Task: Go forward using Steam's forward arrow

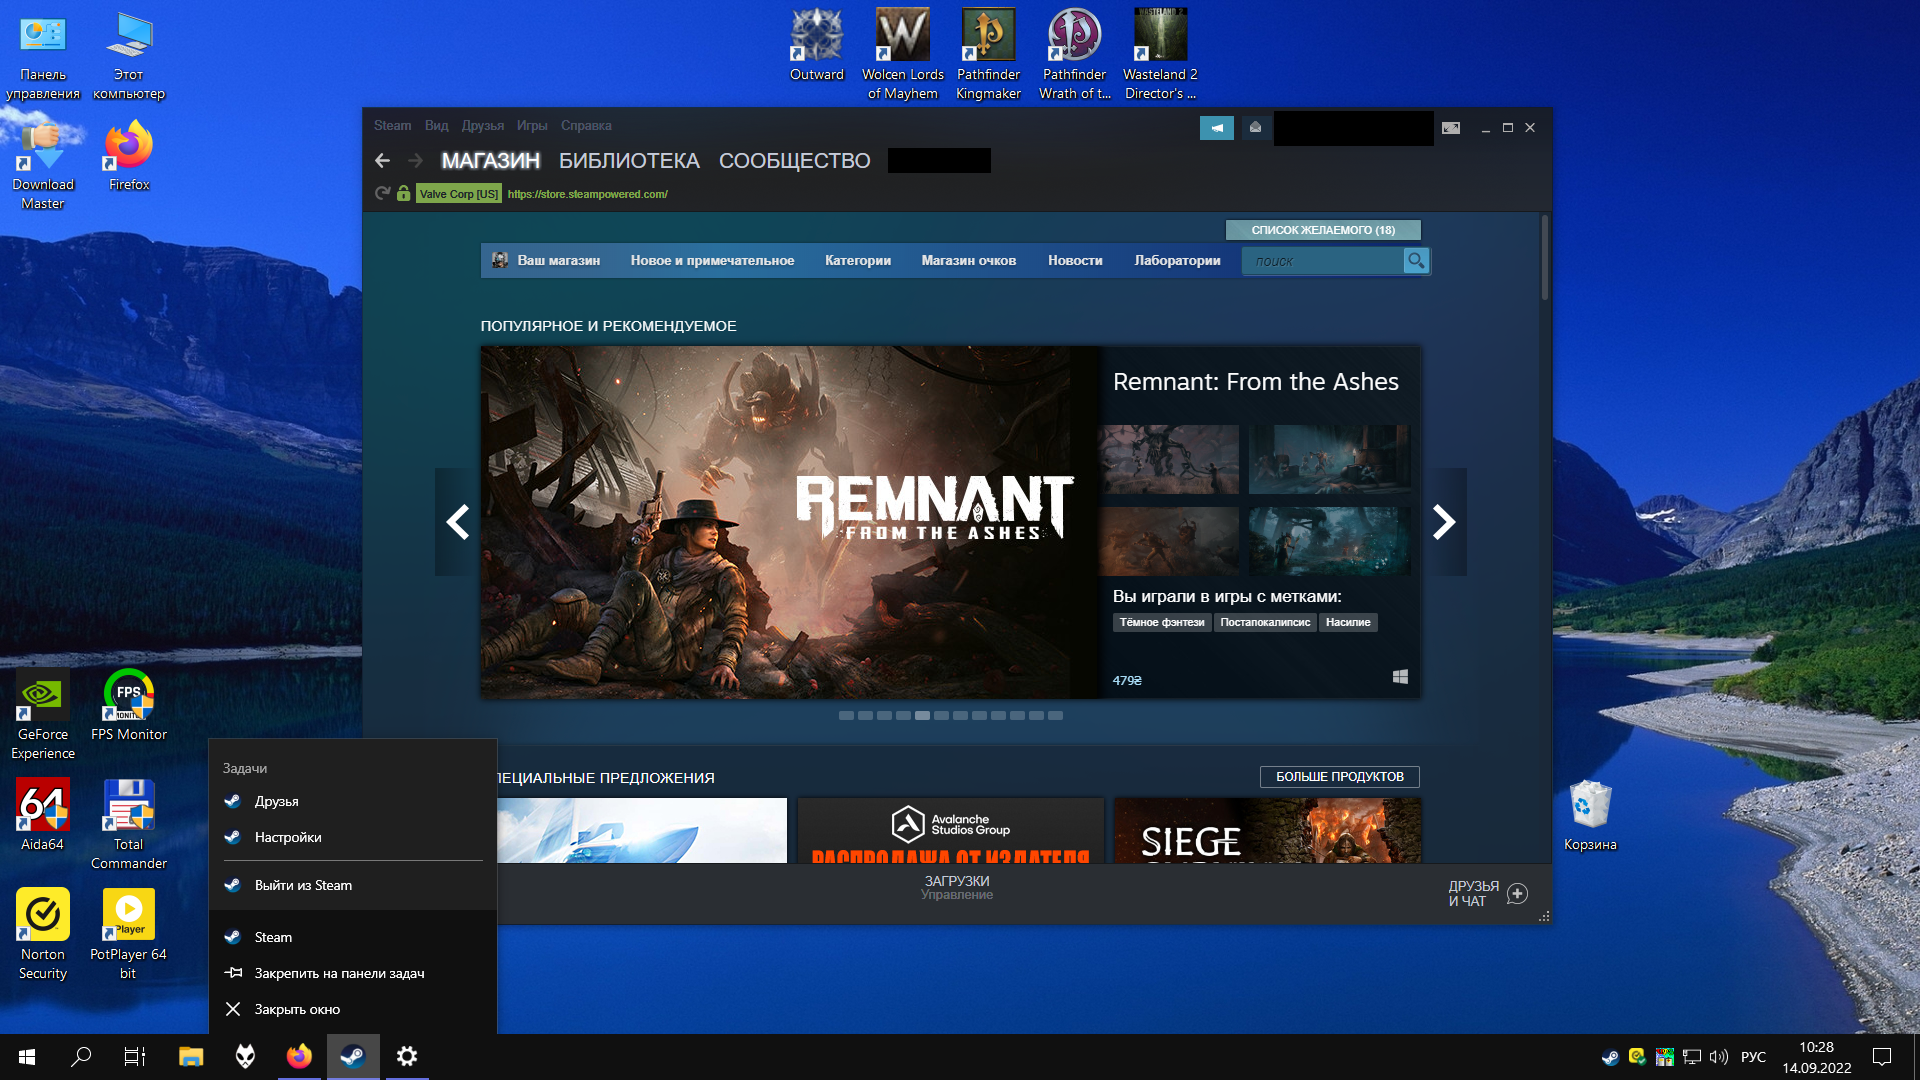Action: [x=415, y=161]
